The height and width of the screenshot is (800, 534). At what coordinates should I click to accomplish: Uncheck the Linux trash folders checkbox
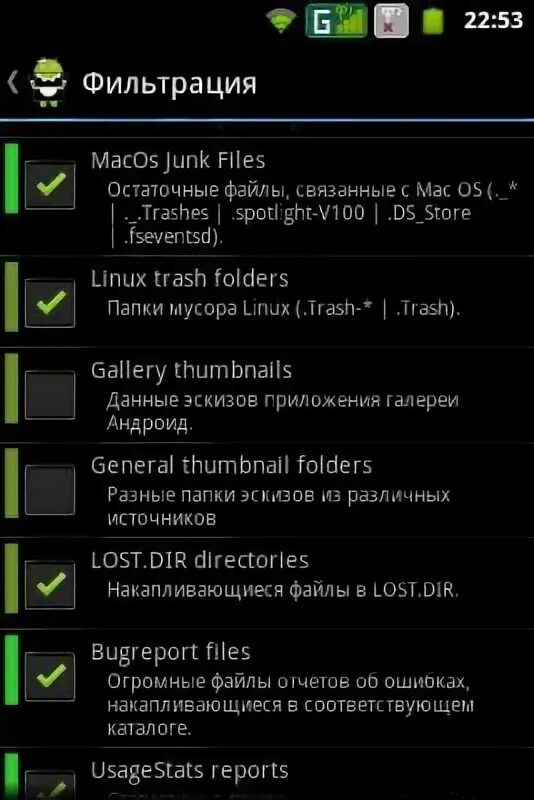[x=50, y=303]
